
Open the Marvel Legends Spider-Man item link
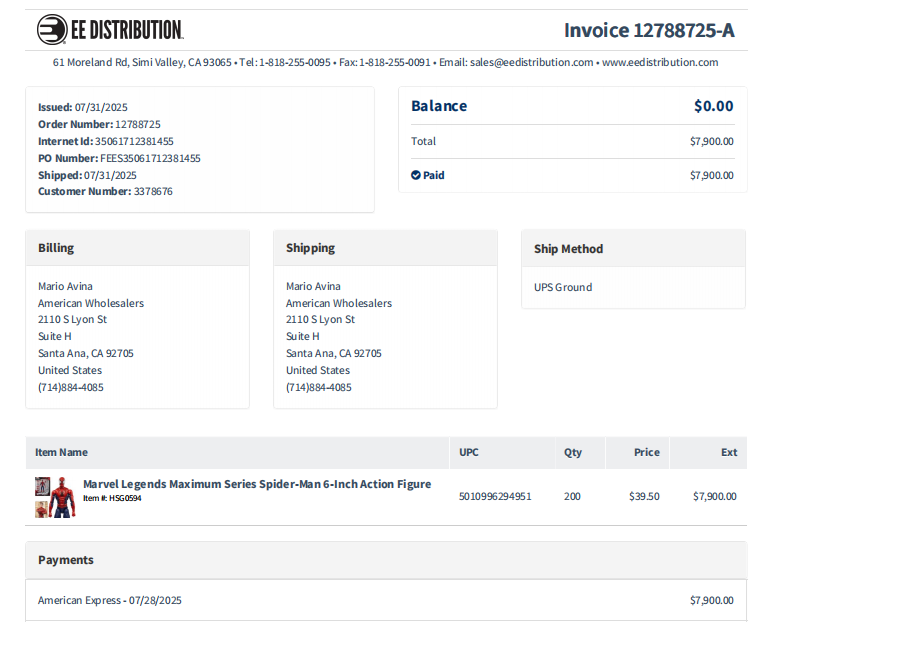point(257,484)
